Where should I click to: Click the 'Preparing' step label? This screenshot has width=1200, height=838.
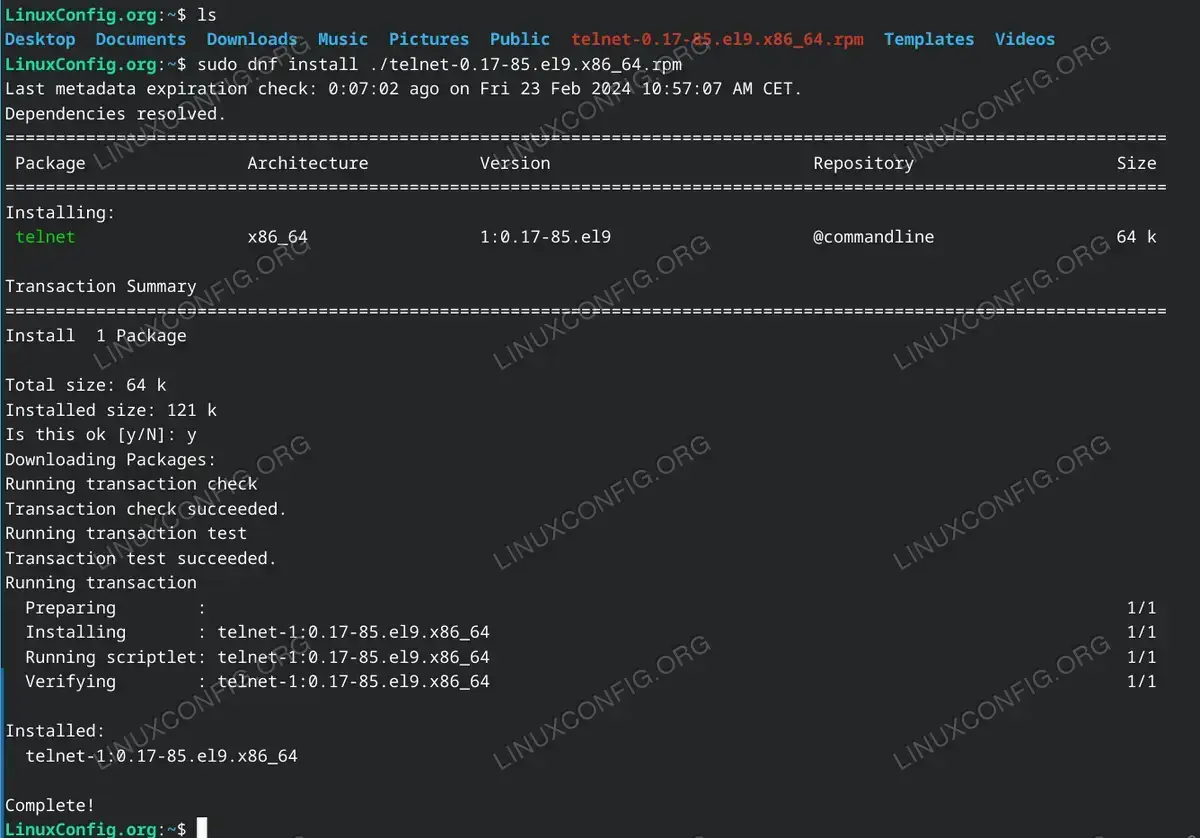pos(70,608)
